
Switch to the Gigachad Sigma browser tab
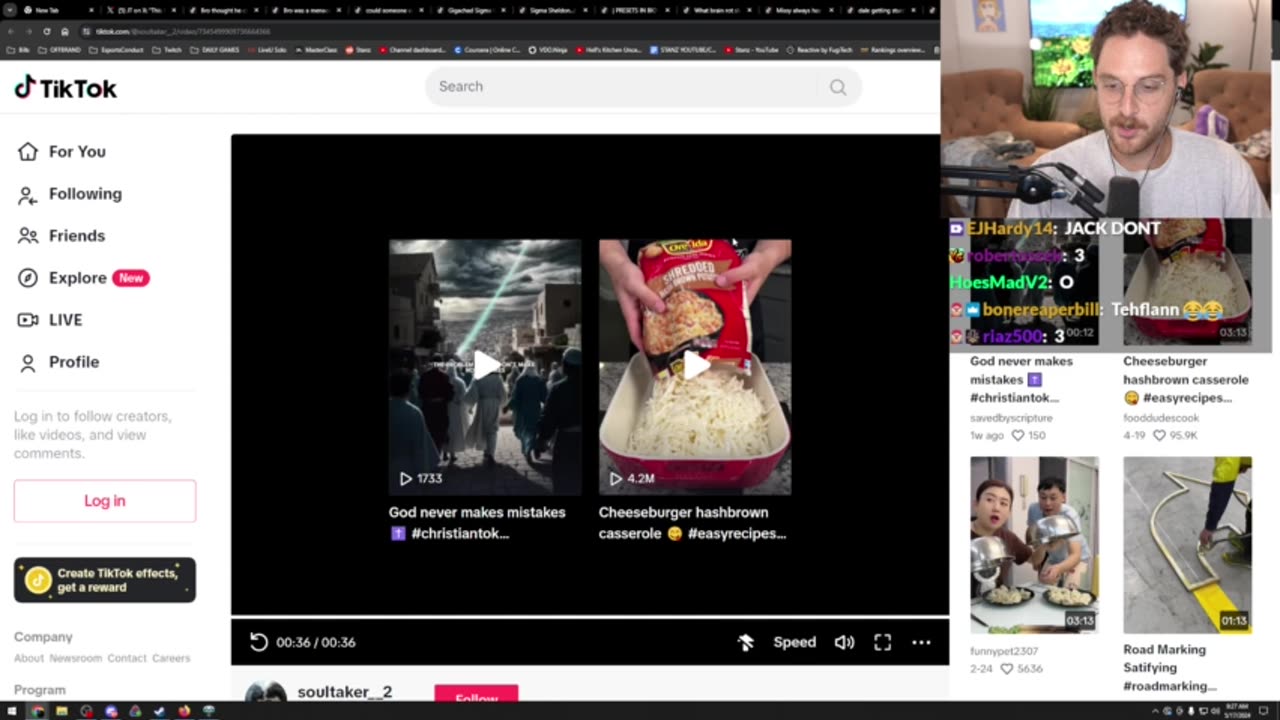coord(468,10)
